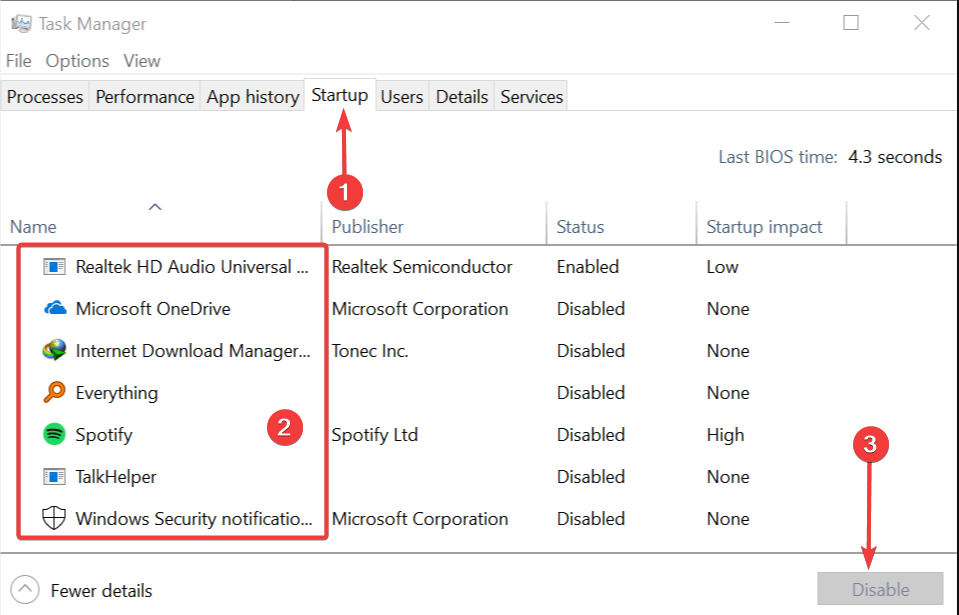Click the Spotify Ltd publisher cell
The width and height of the screenshot is (959, 615).
375,435
